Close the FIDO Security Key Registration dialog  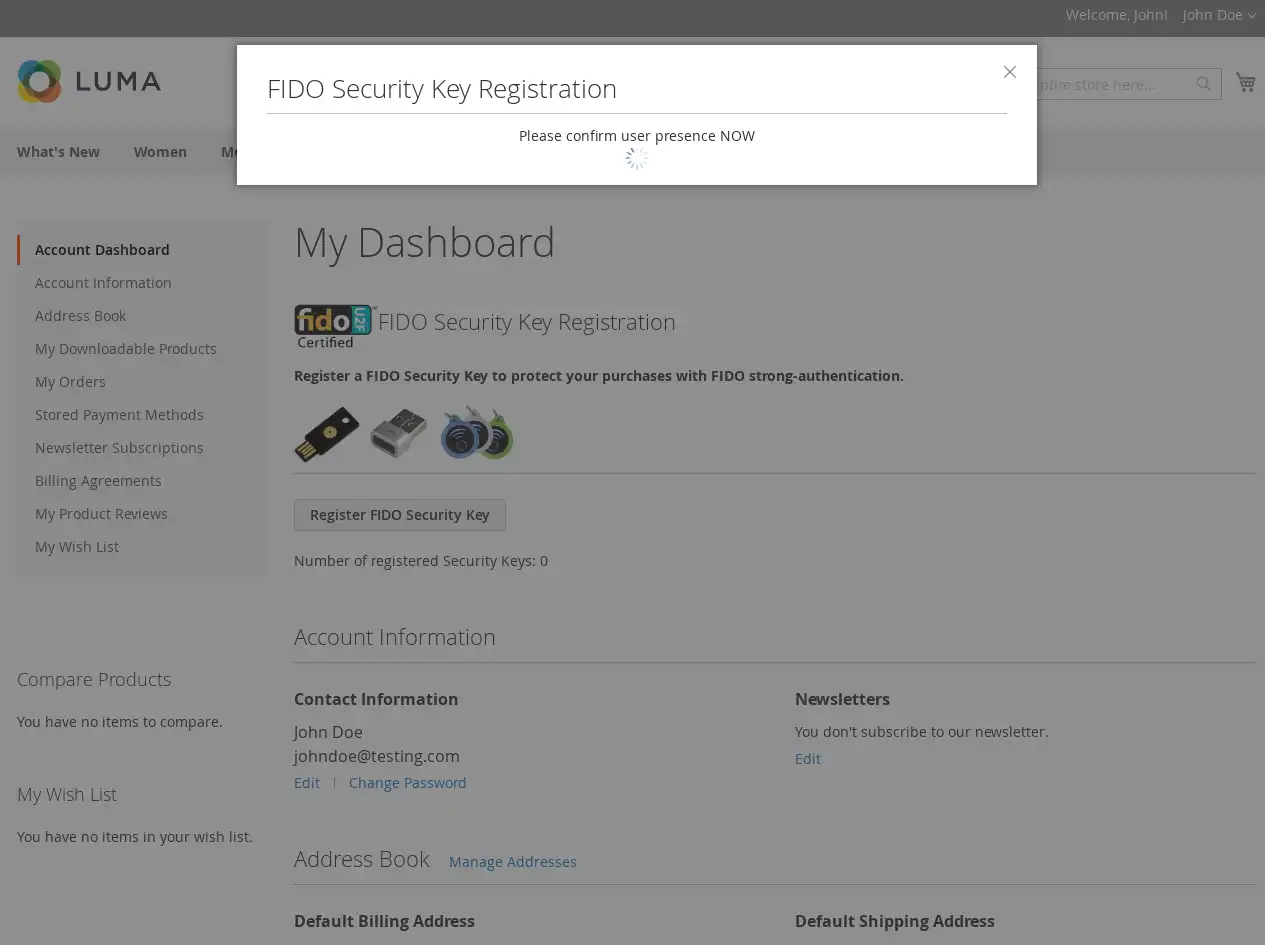pos(1010,72)
